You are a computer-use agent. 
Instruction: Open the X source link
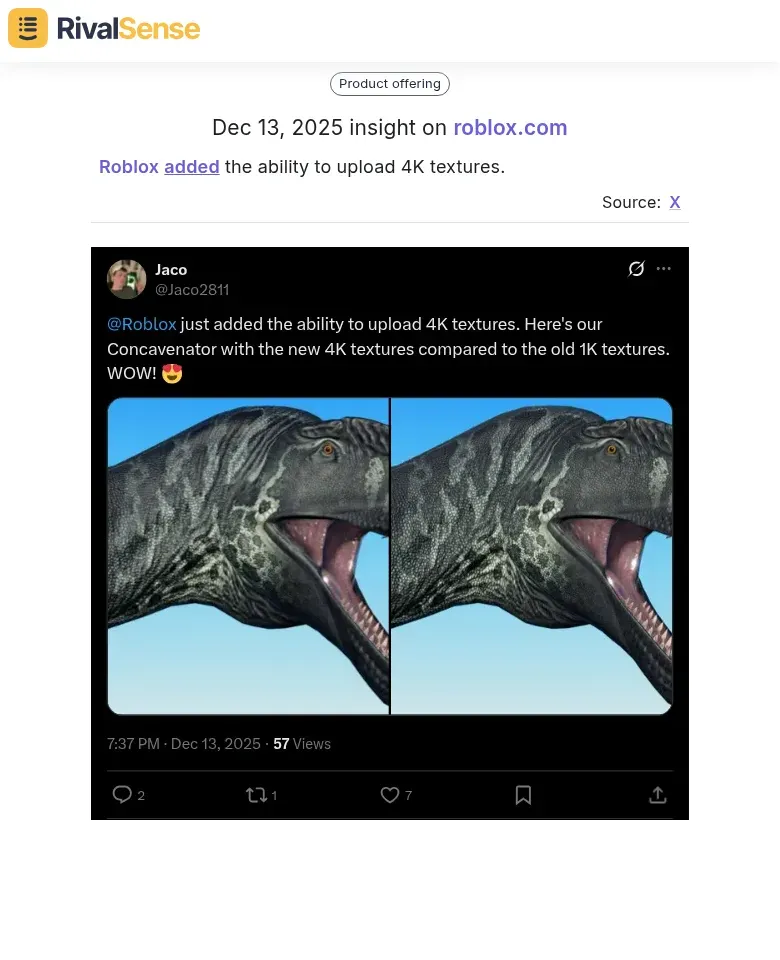(x=675, y=202)
